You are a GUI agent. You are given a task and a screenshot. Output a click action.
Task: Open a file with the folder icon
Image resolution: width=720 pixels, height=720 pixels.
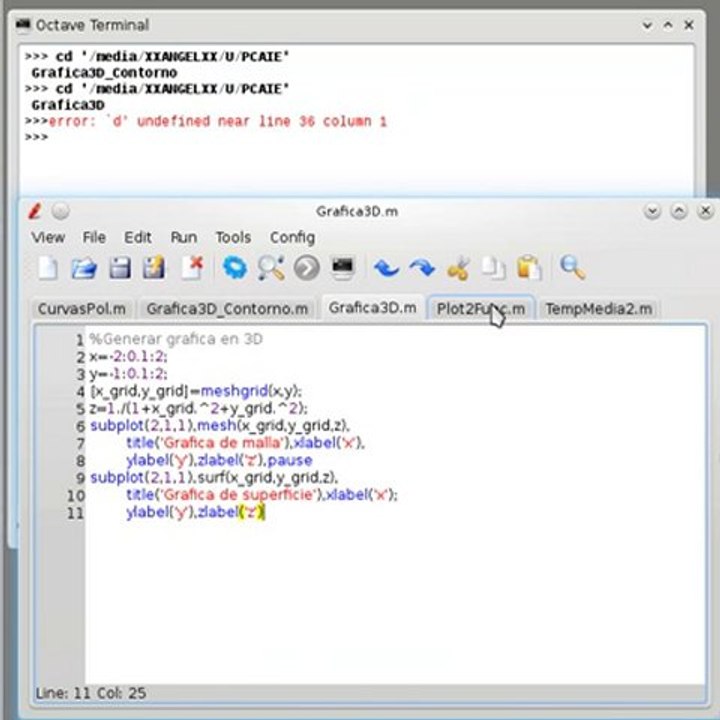(84, 268)
